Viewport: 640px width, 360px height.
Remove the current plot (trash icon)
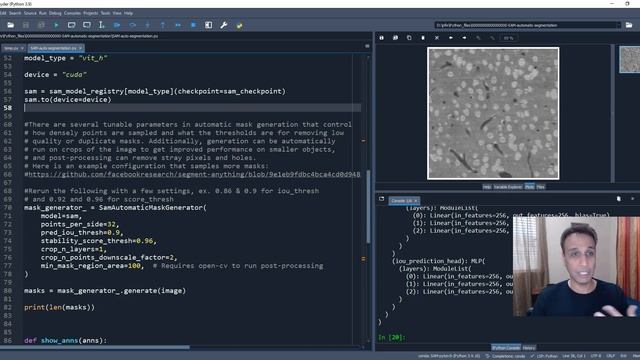[423, 38]
